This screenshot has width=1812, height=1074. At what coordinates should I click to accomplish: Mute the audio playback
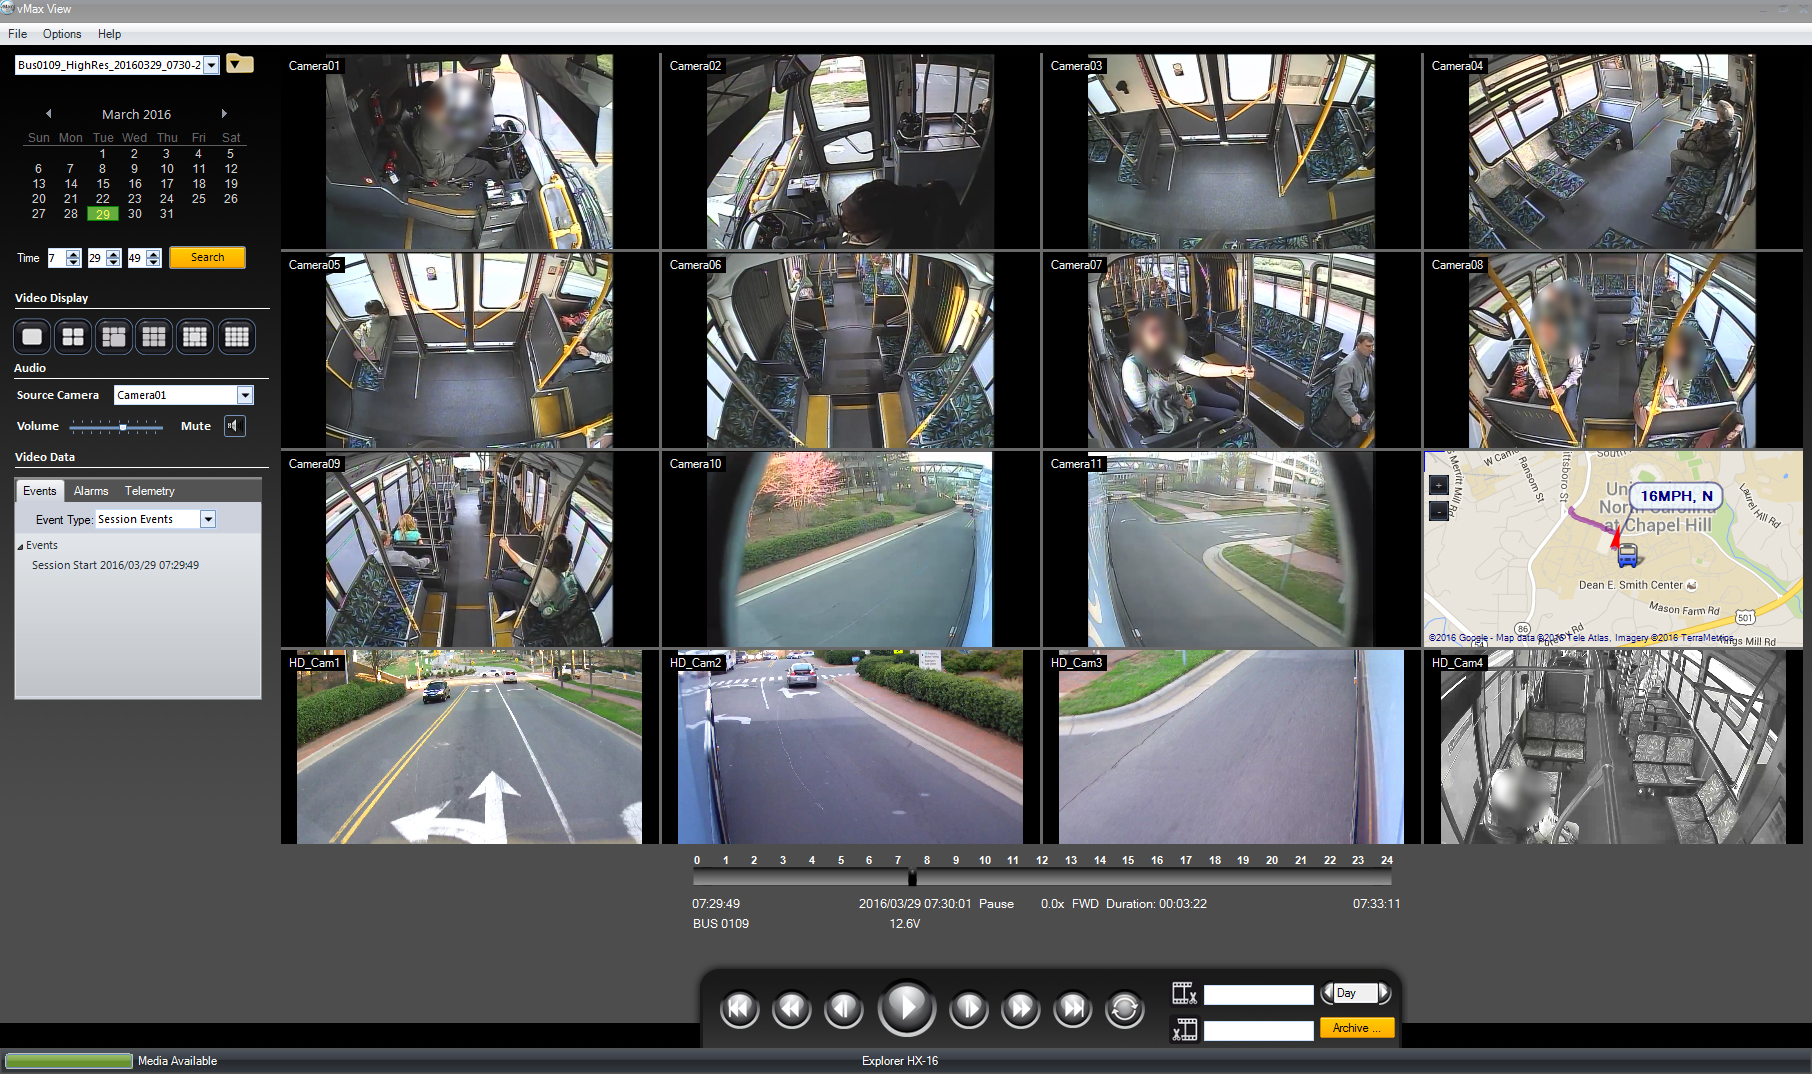point(234,425)
